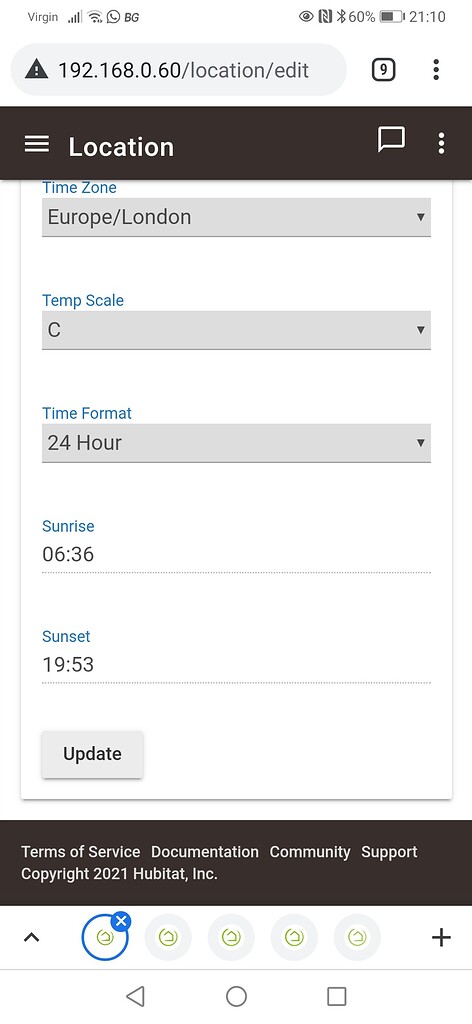Open the hamburger navigation menu
The height and width of the screenshot is (1024, 472).
pos(37,144)
